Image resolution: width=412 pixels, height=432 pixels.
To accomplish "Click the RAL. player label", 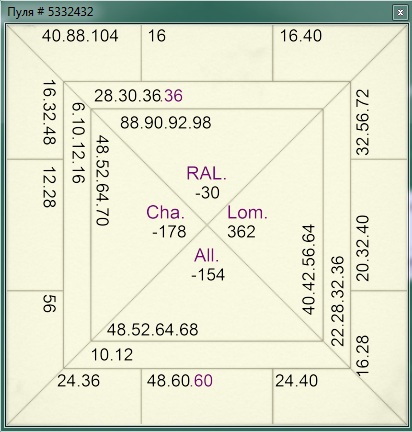I will coord(207,174).
